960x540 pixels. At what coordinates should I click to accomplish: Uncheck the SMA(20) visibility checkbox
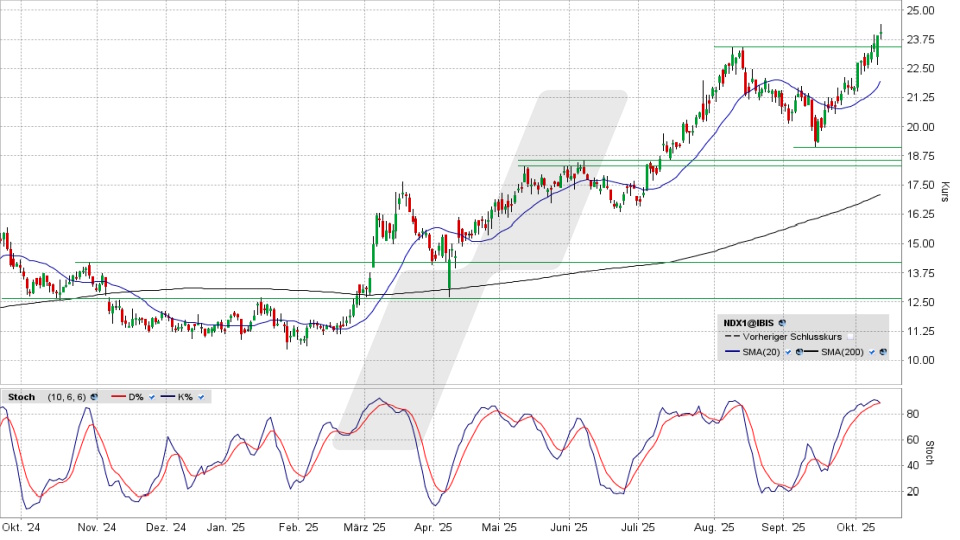pos(788,352)
